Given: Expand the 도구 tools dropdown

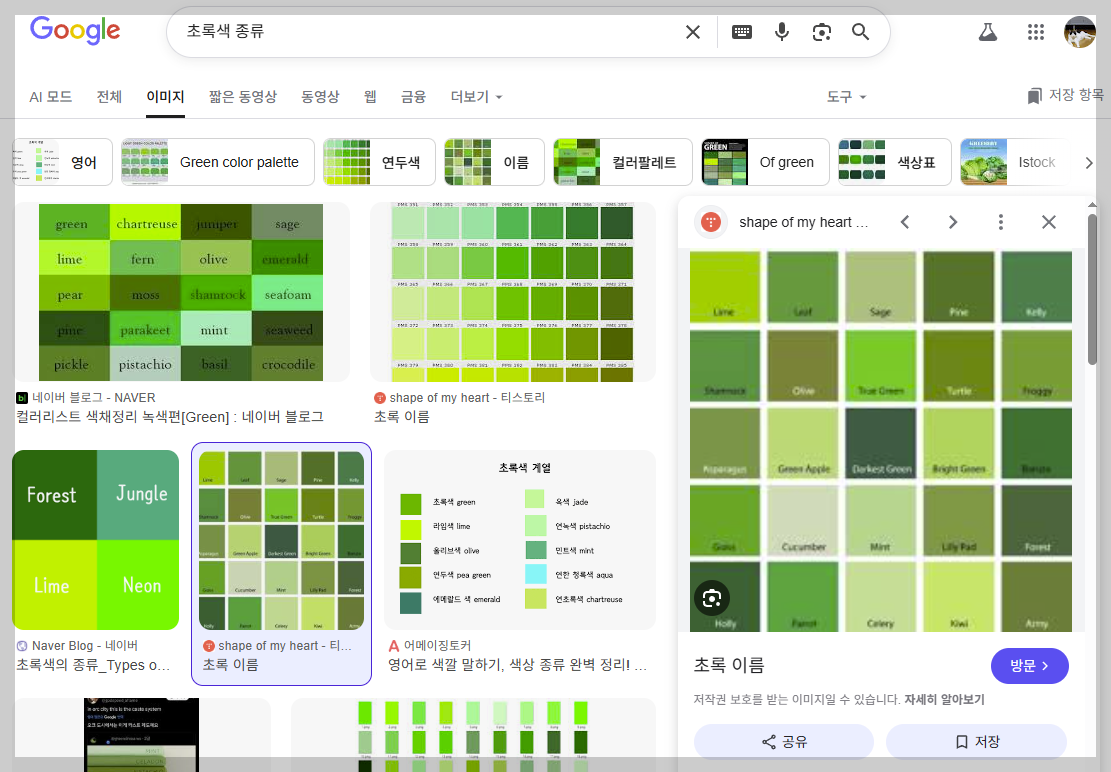Looking at the screenshot, I should 846,96.
